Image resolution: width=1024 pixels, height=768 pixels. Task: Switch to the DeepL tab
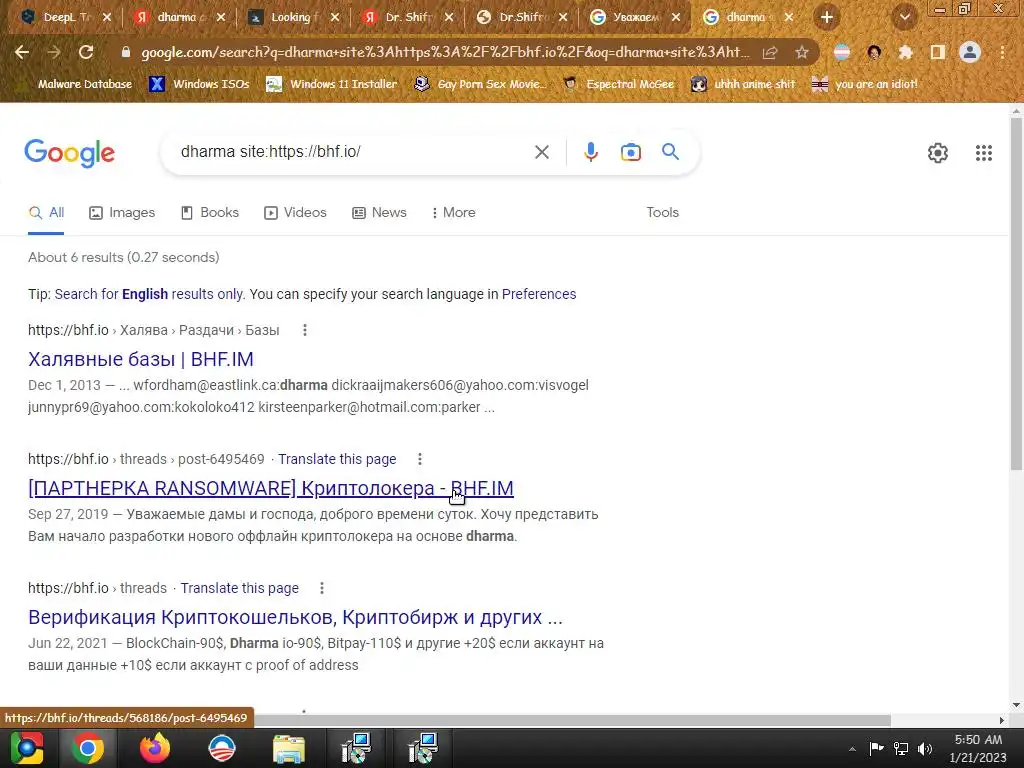pos(57,17)
